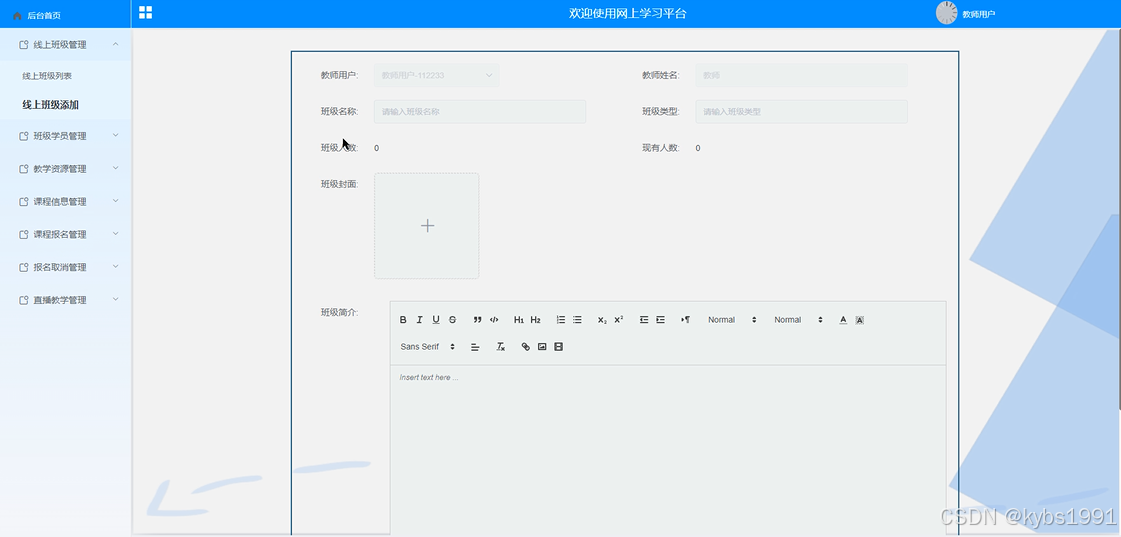Open the text color picker
This screenshot has height=537, width=1121.
tap(843, 320)
